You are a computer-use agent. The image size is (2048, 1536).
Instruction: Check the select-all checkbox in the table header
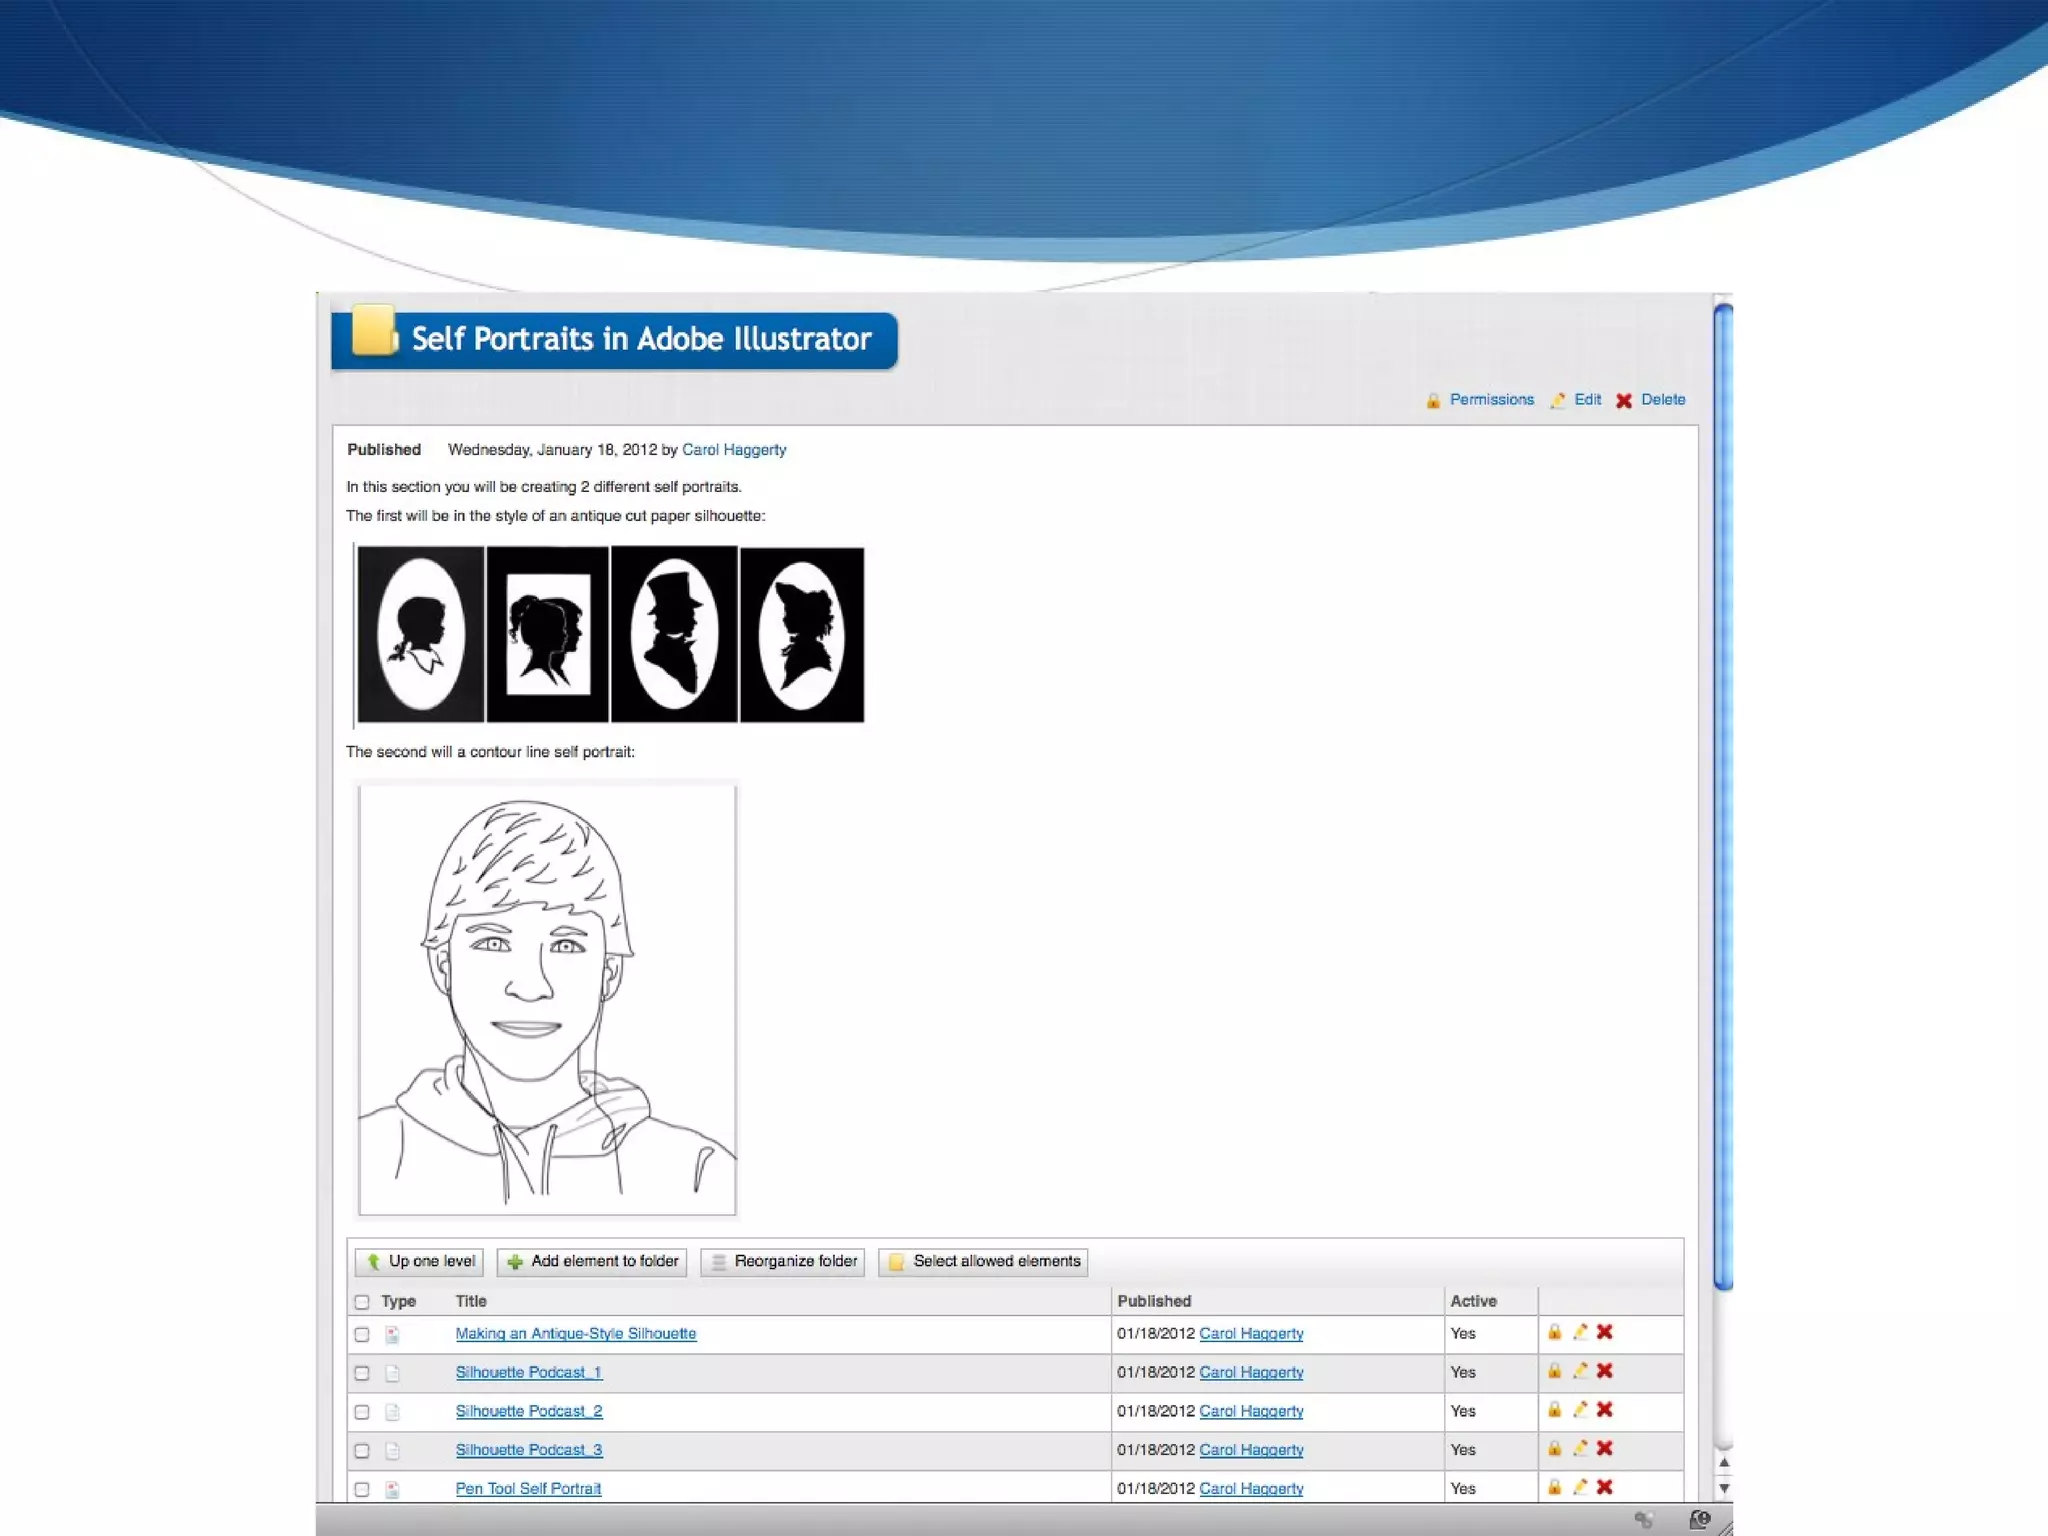pos(362,1302)
